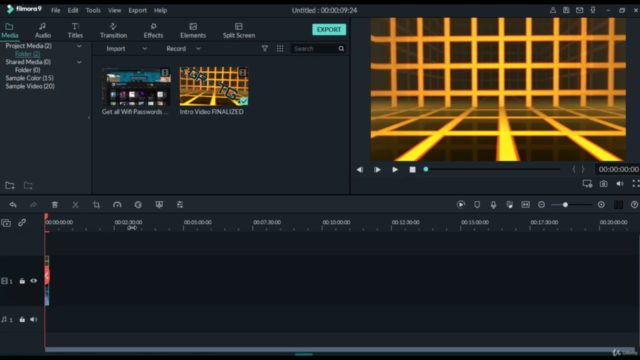Select the Crop tool
This screenshot has width=640, height=360.
[x=96, y=204]
